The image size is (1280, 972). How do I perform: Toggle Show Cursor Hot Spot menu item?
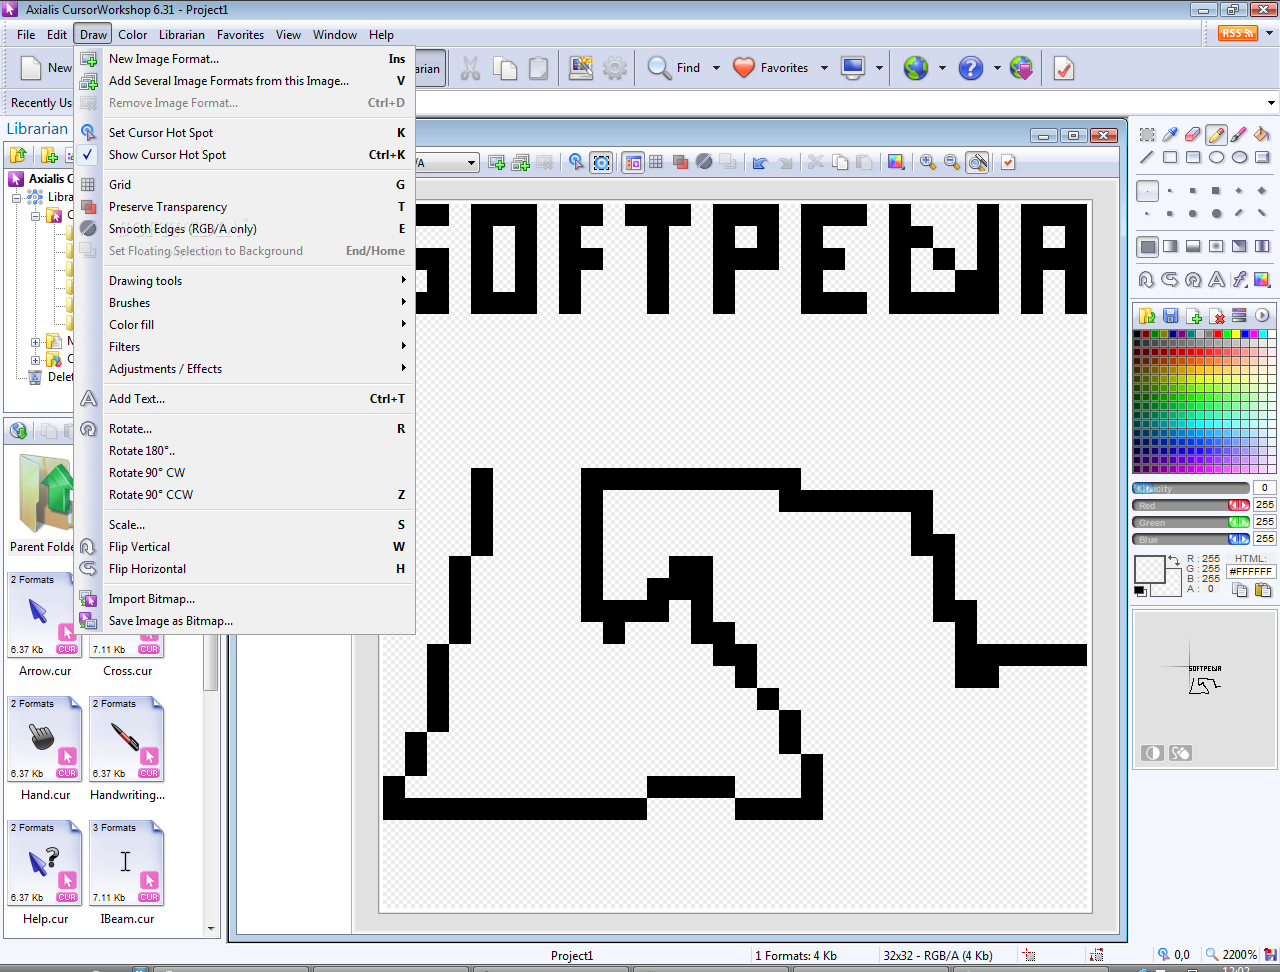tap(244, 155)
